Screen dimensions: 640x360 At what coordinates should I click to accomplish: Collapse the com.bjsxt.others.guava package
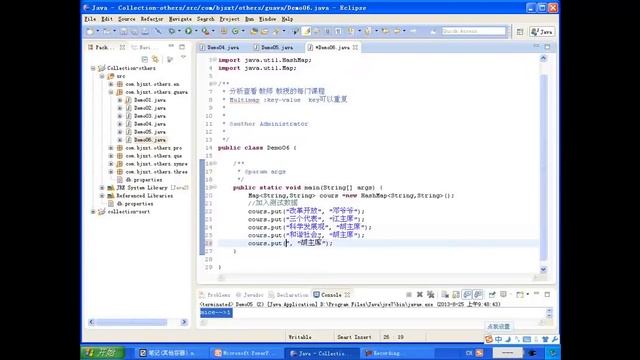111,92
